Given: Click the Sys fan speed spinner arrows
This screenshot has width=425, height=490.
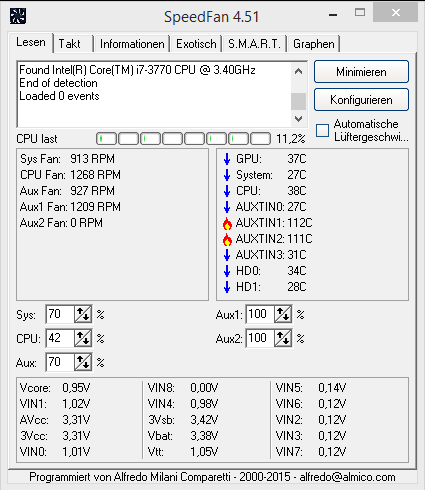Looking at the screenshot, I should coord(83,314).
